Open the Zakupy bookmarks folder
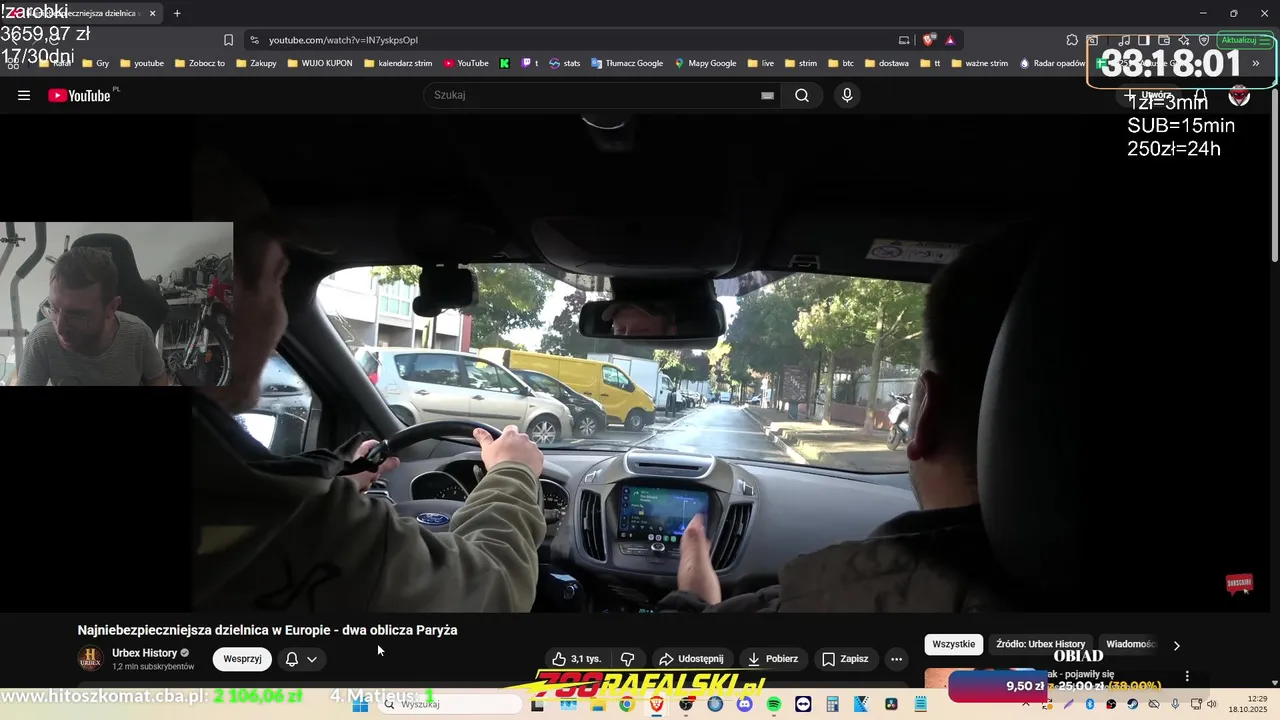The height and width of the screenshot is (720, 1280). (x=255, y=63)
